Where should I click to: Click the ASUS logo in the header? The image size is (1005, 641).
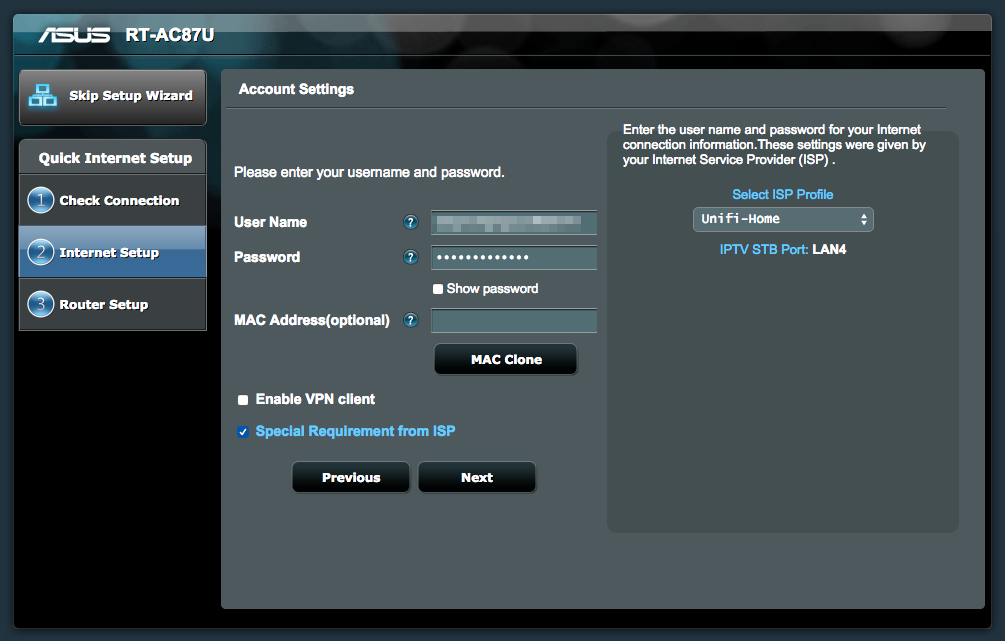coord(74,35)
